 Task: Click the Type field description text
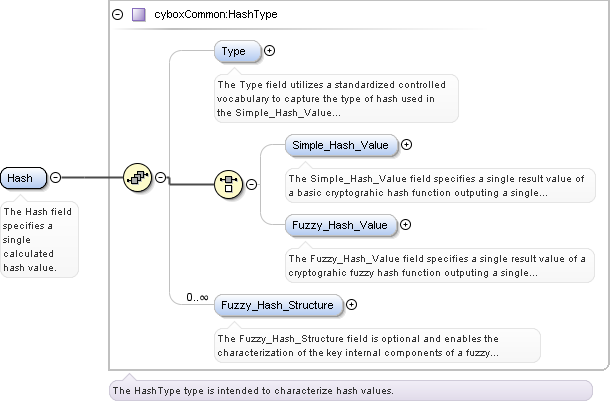(336, 98)
